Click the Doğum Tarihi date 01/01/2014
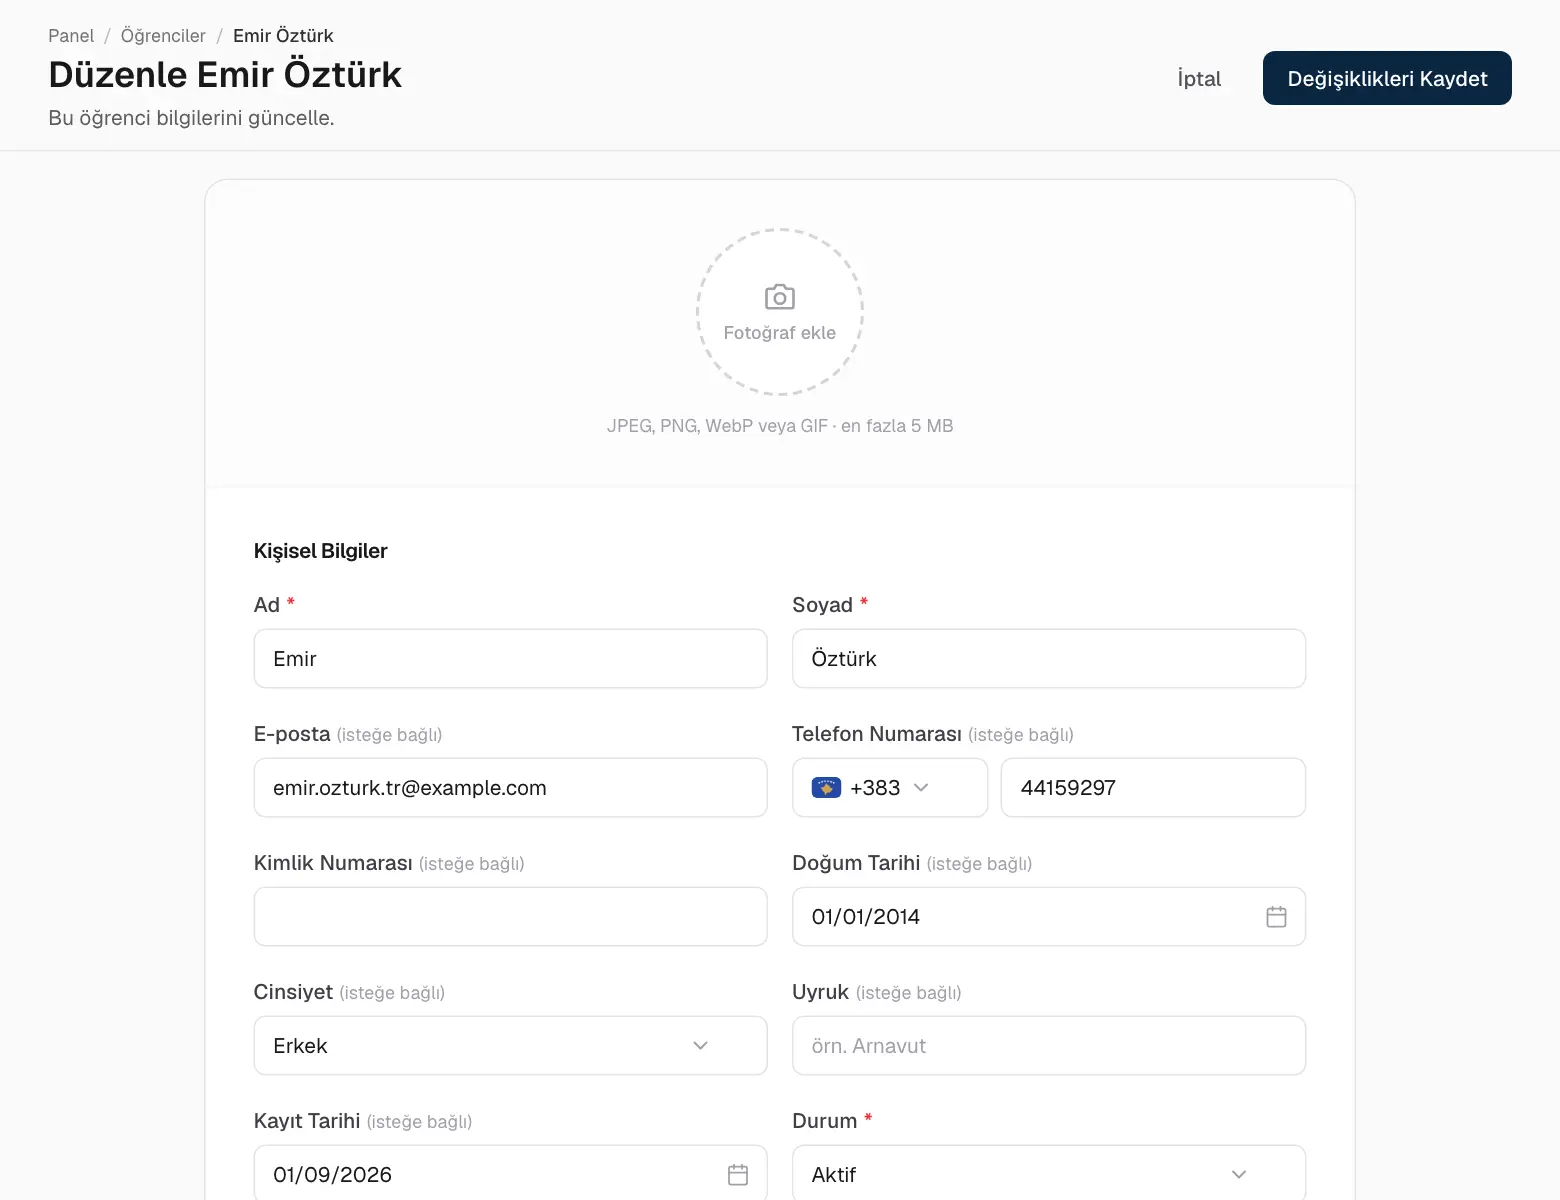 (x=866, y=917)
